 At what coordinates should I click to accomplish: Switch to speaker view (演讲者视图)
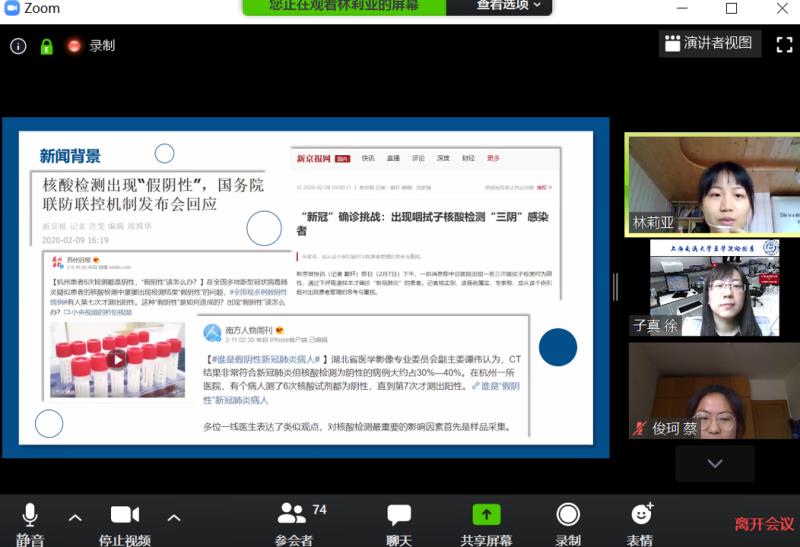click(x=710, y=43)
